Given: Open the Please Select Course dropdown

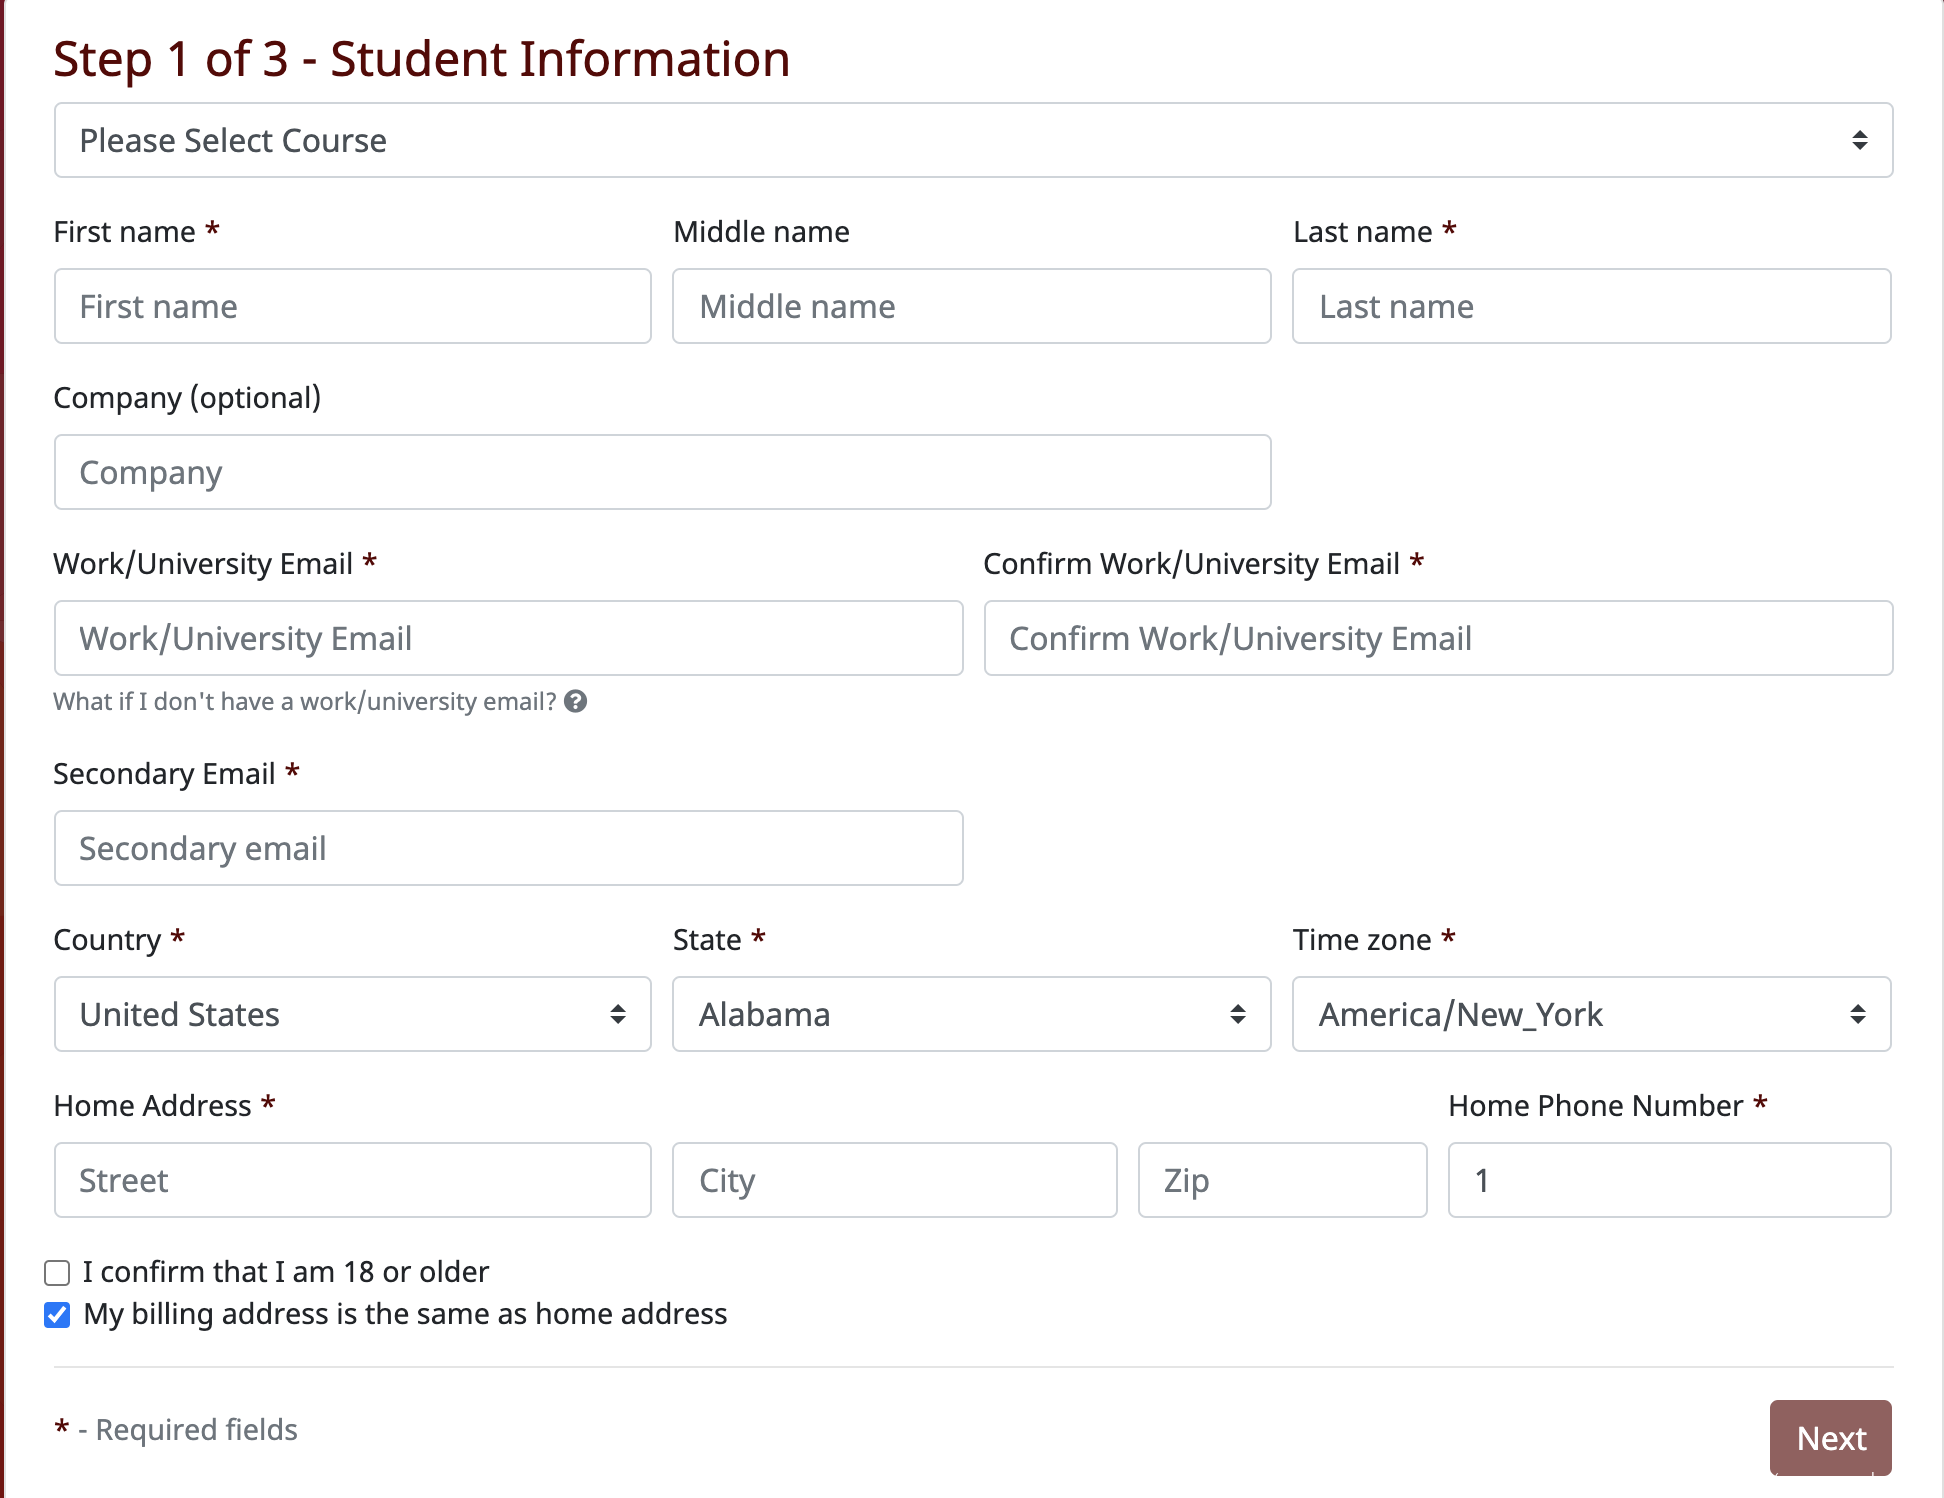Looking at the screenshot, I should pos(972,140).
